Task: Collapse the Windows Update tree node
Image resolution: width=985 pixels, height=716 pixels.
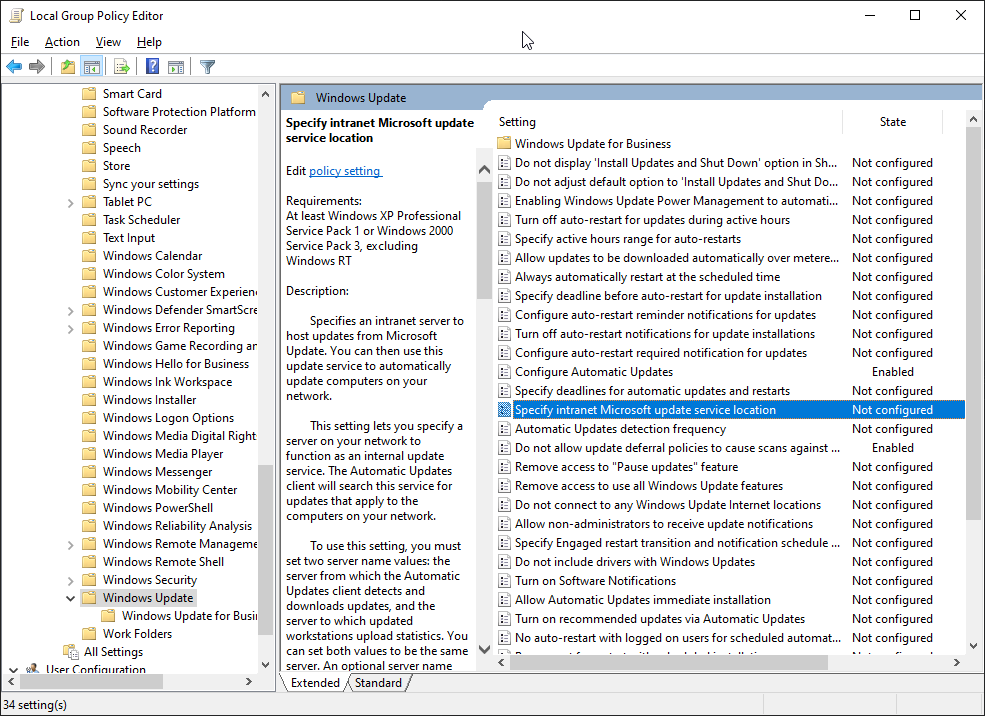Action: click(x=70, y=599)
